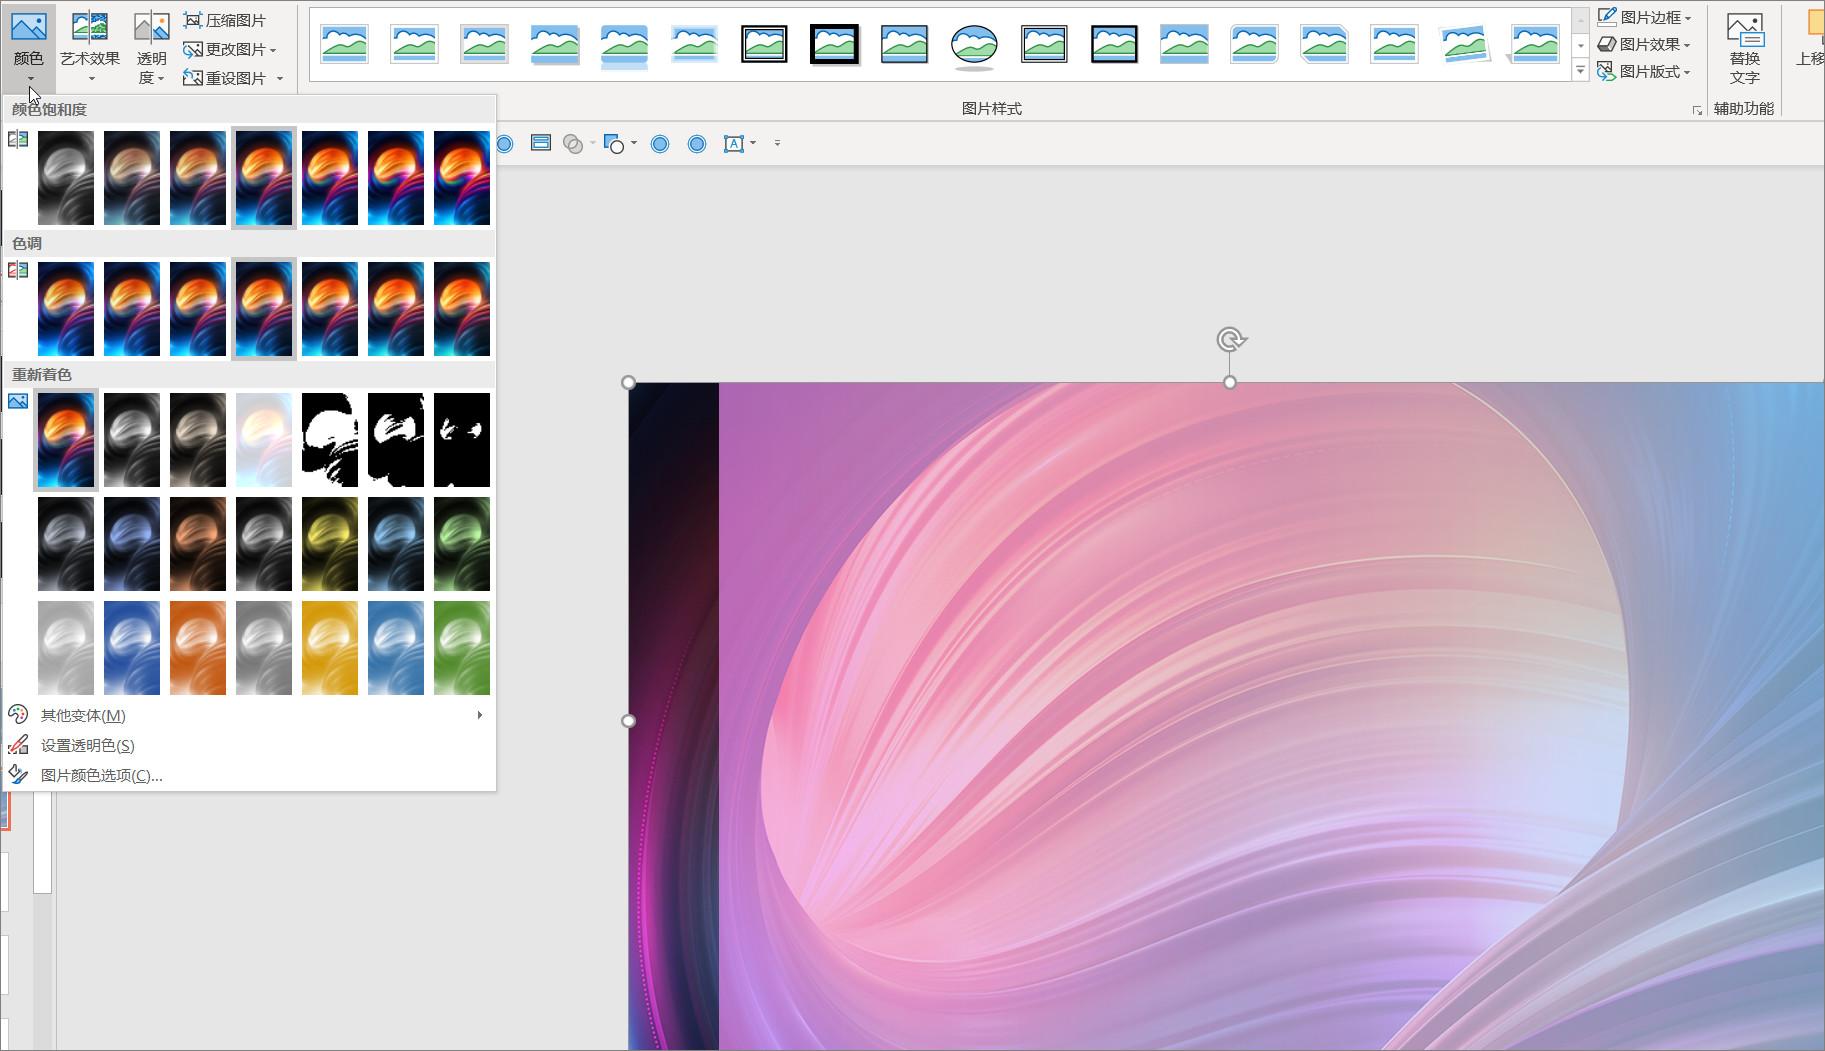Viewport: 1825px width, 1051px height.
Task: Click the top-left corner sizing handle
Action: point(628,382)
